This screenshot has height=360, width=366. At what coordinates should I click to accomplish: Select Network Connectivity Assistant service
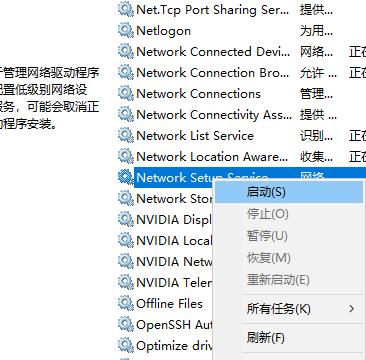pos(242,115)
